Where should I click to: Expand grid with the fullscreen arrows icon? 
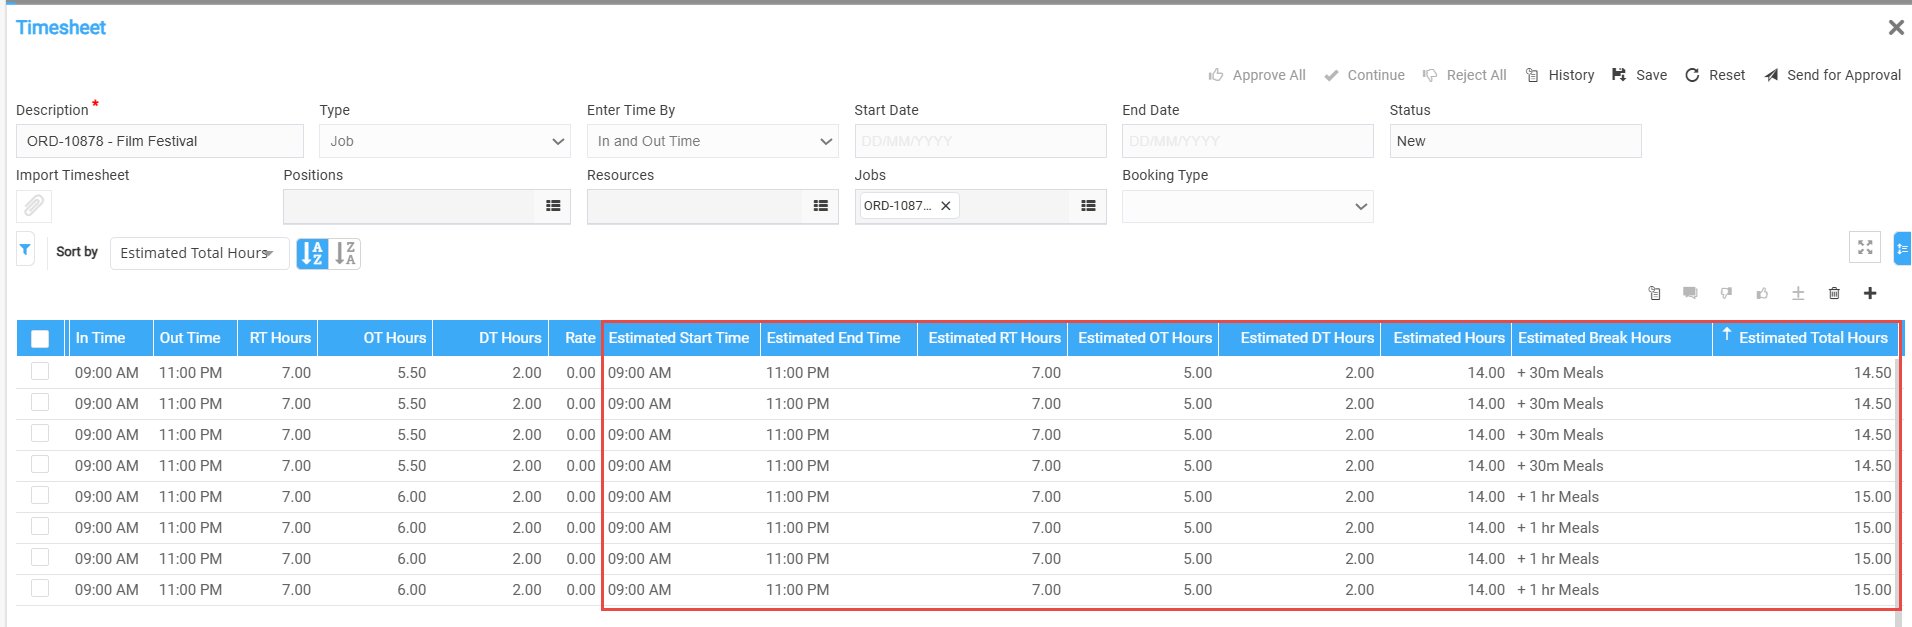(1865, 247)
